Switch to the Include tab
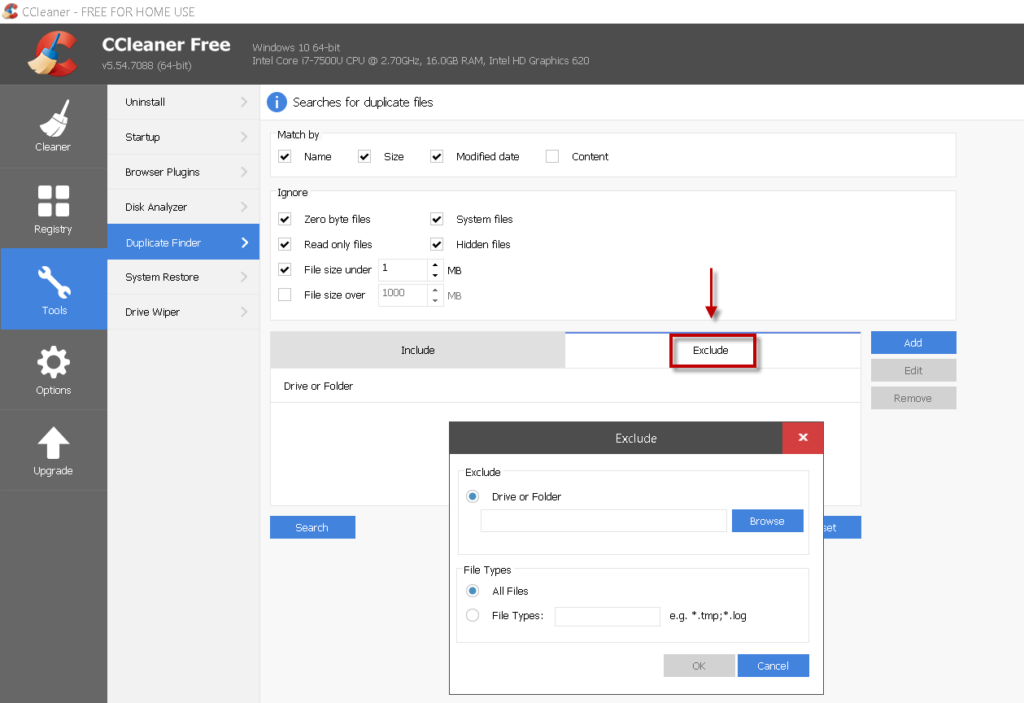1024x703 pixels. click(418, 350)
